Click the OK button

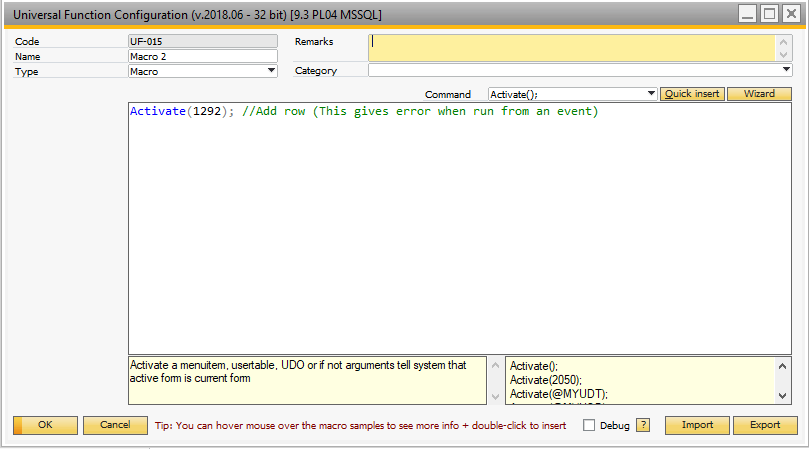coord(45,425)
